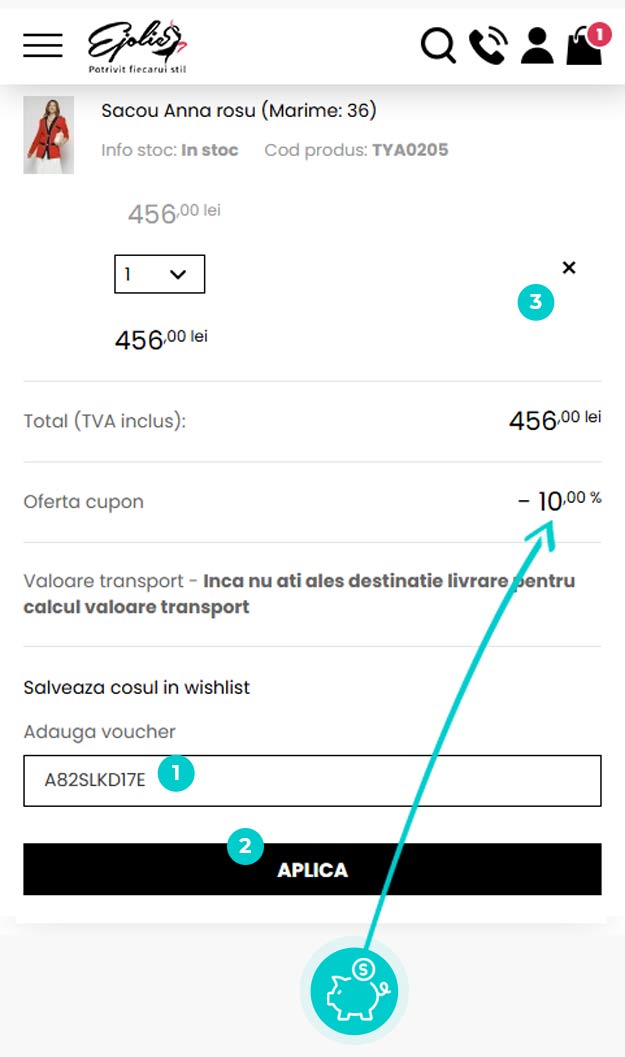Click the Ejolie logo
The width and height of the screenshot is (625, 1057).
[137, 46]
